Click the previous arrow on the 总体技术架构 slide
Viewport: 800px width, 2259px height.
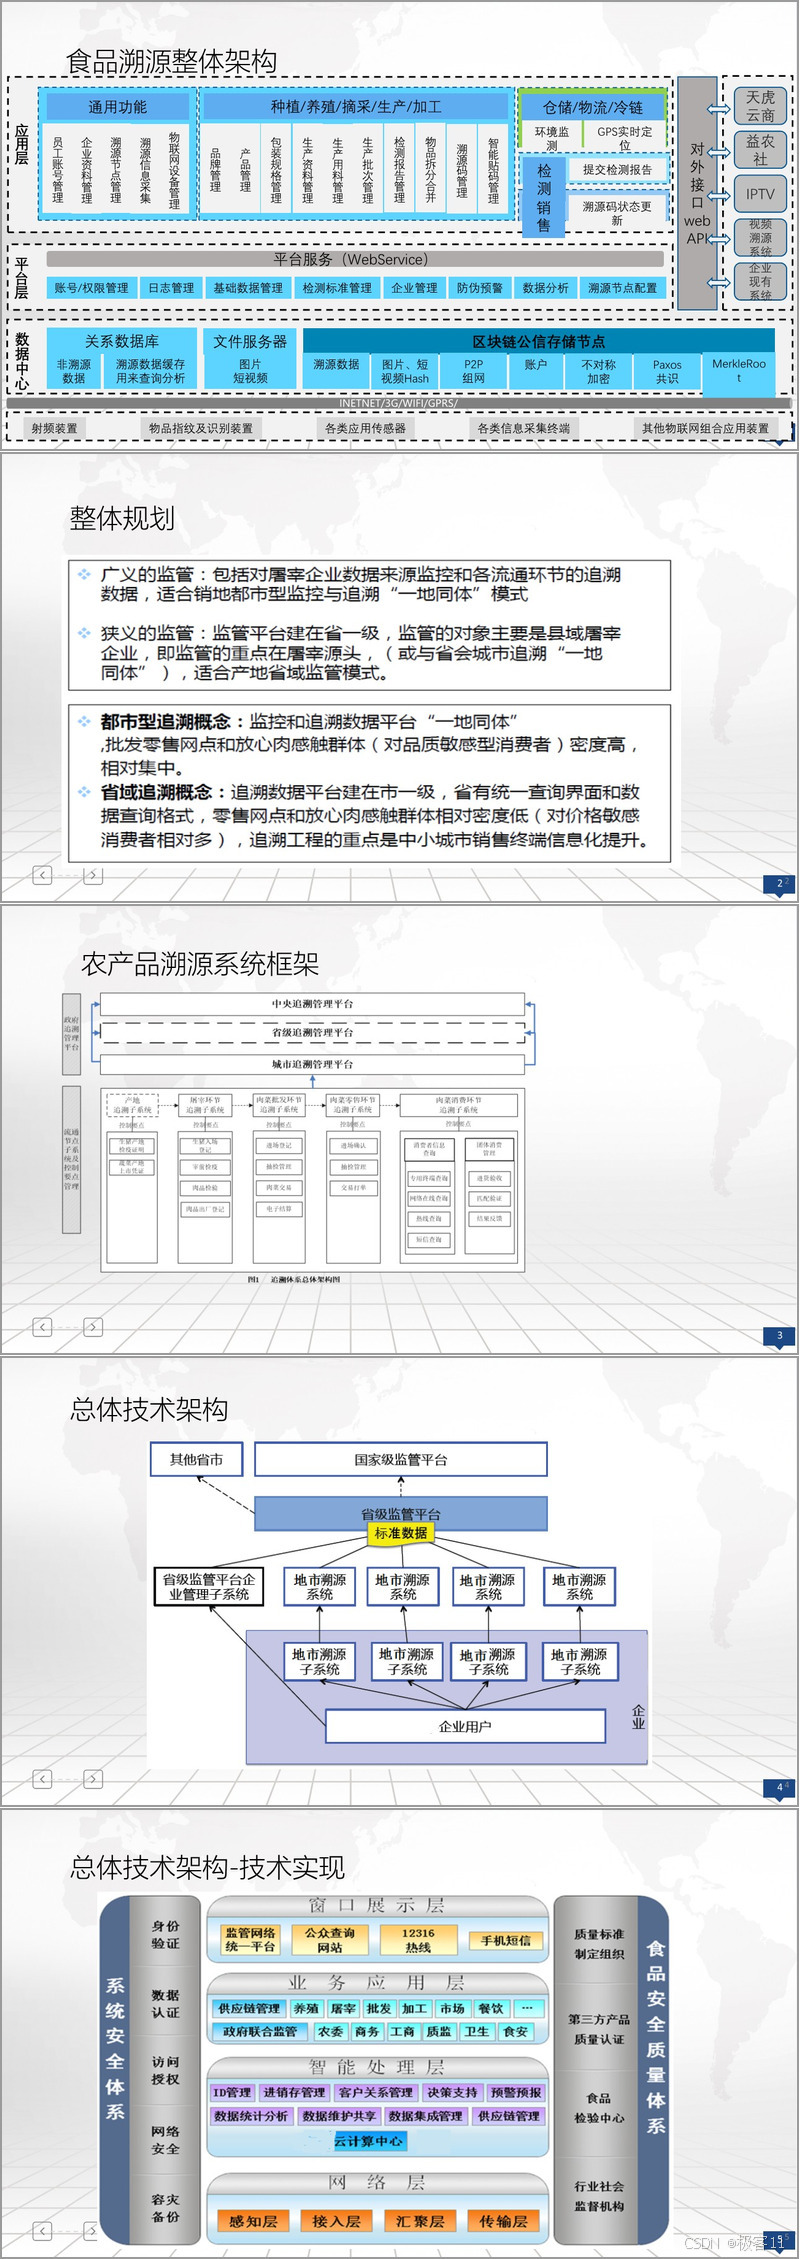click(42, 1779)
